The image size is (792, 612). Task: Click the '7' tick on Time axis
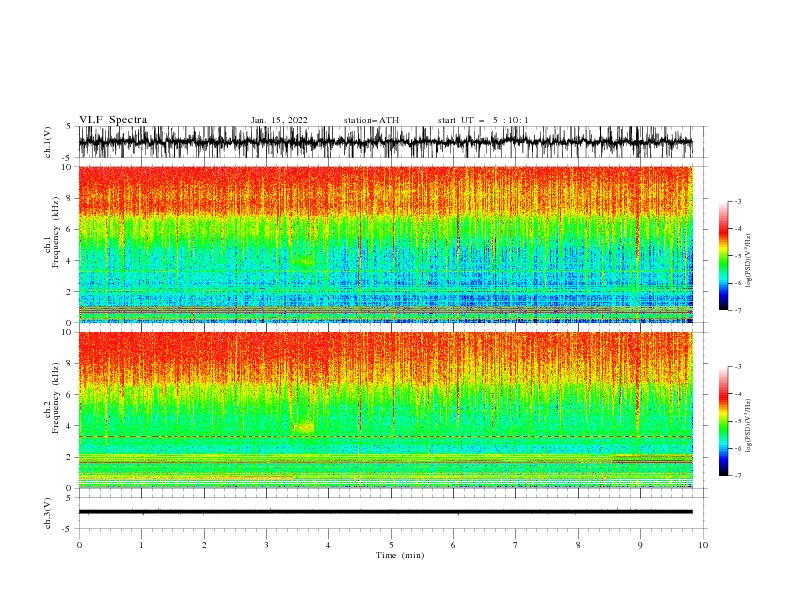point(516,545)
